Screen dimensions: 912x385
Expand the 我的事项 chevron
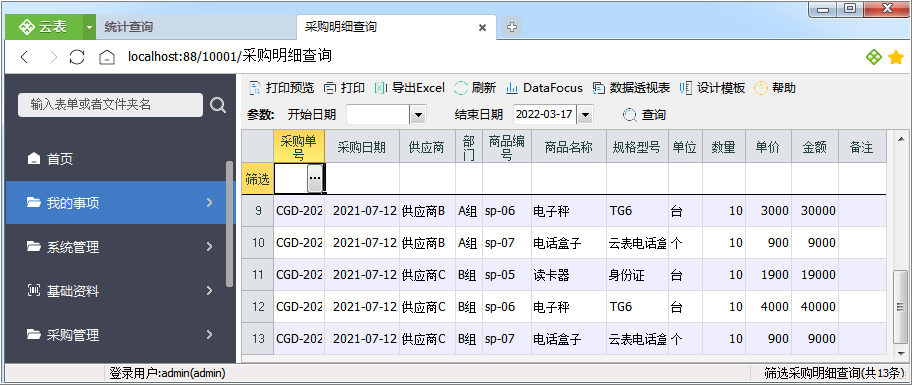[x=210, y=202]
